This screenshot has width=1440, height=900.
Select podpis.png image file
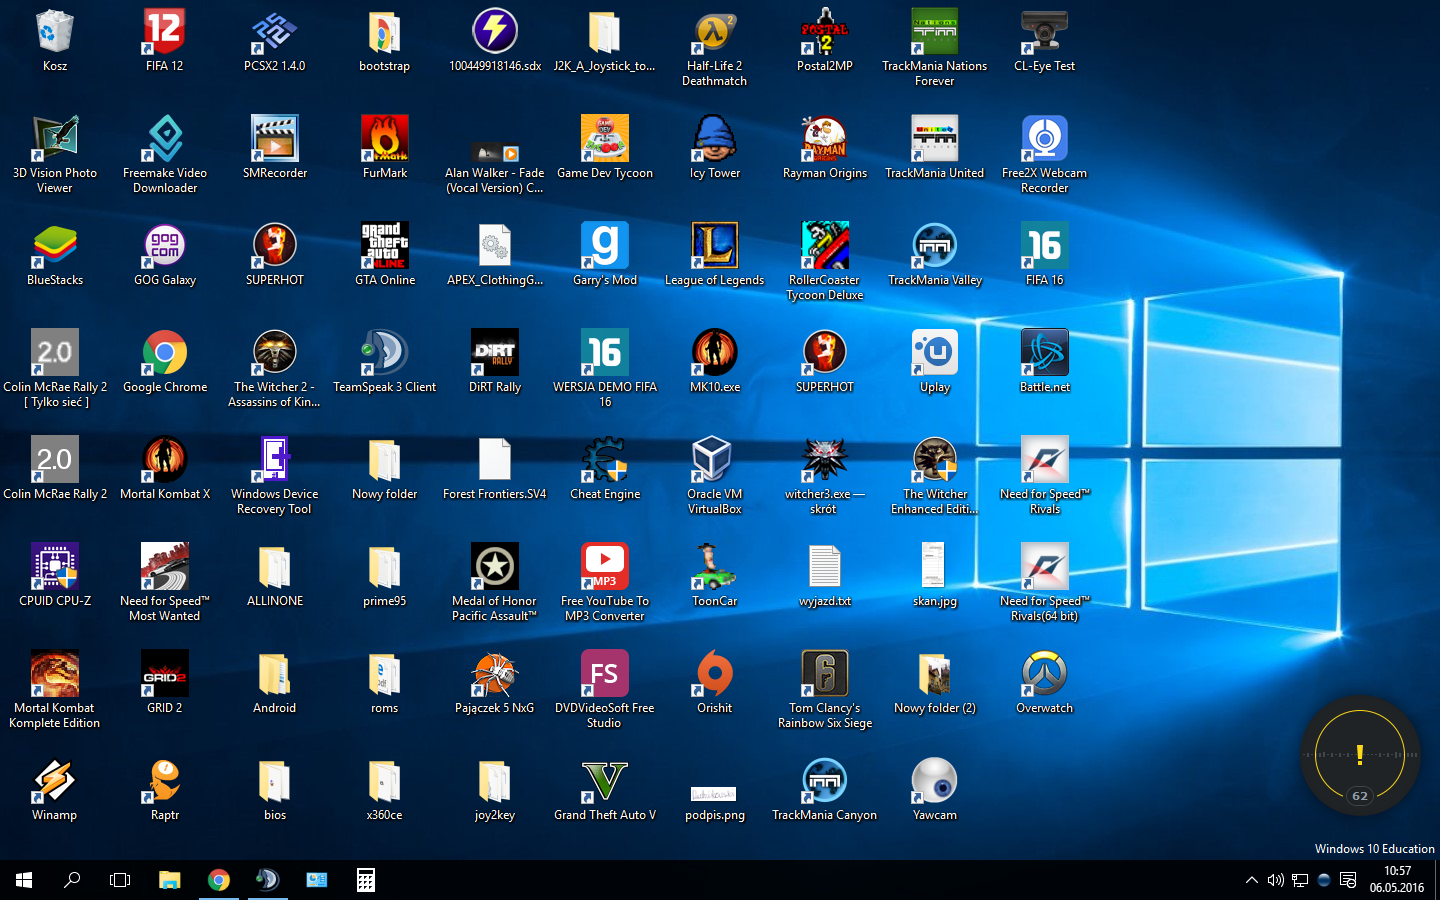click(x=715, y=794)
